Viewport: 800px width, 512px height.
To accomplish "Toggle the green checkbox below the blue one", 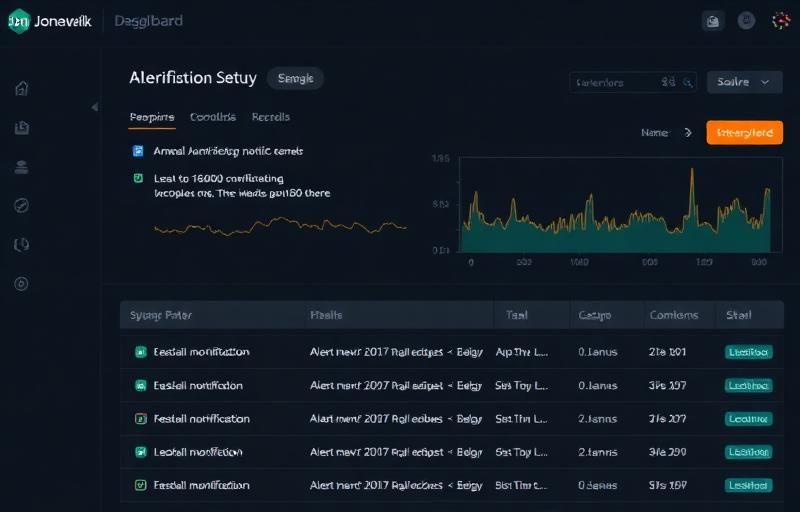I will pyautogui.click(x=139, y=178).
